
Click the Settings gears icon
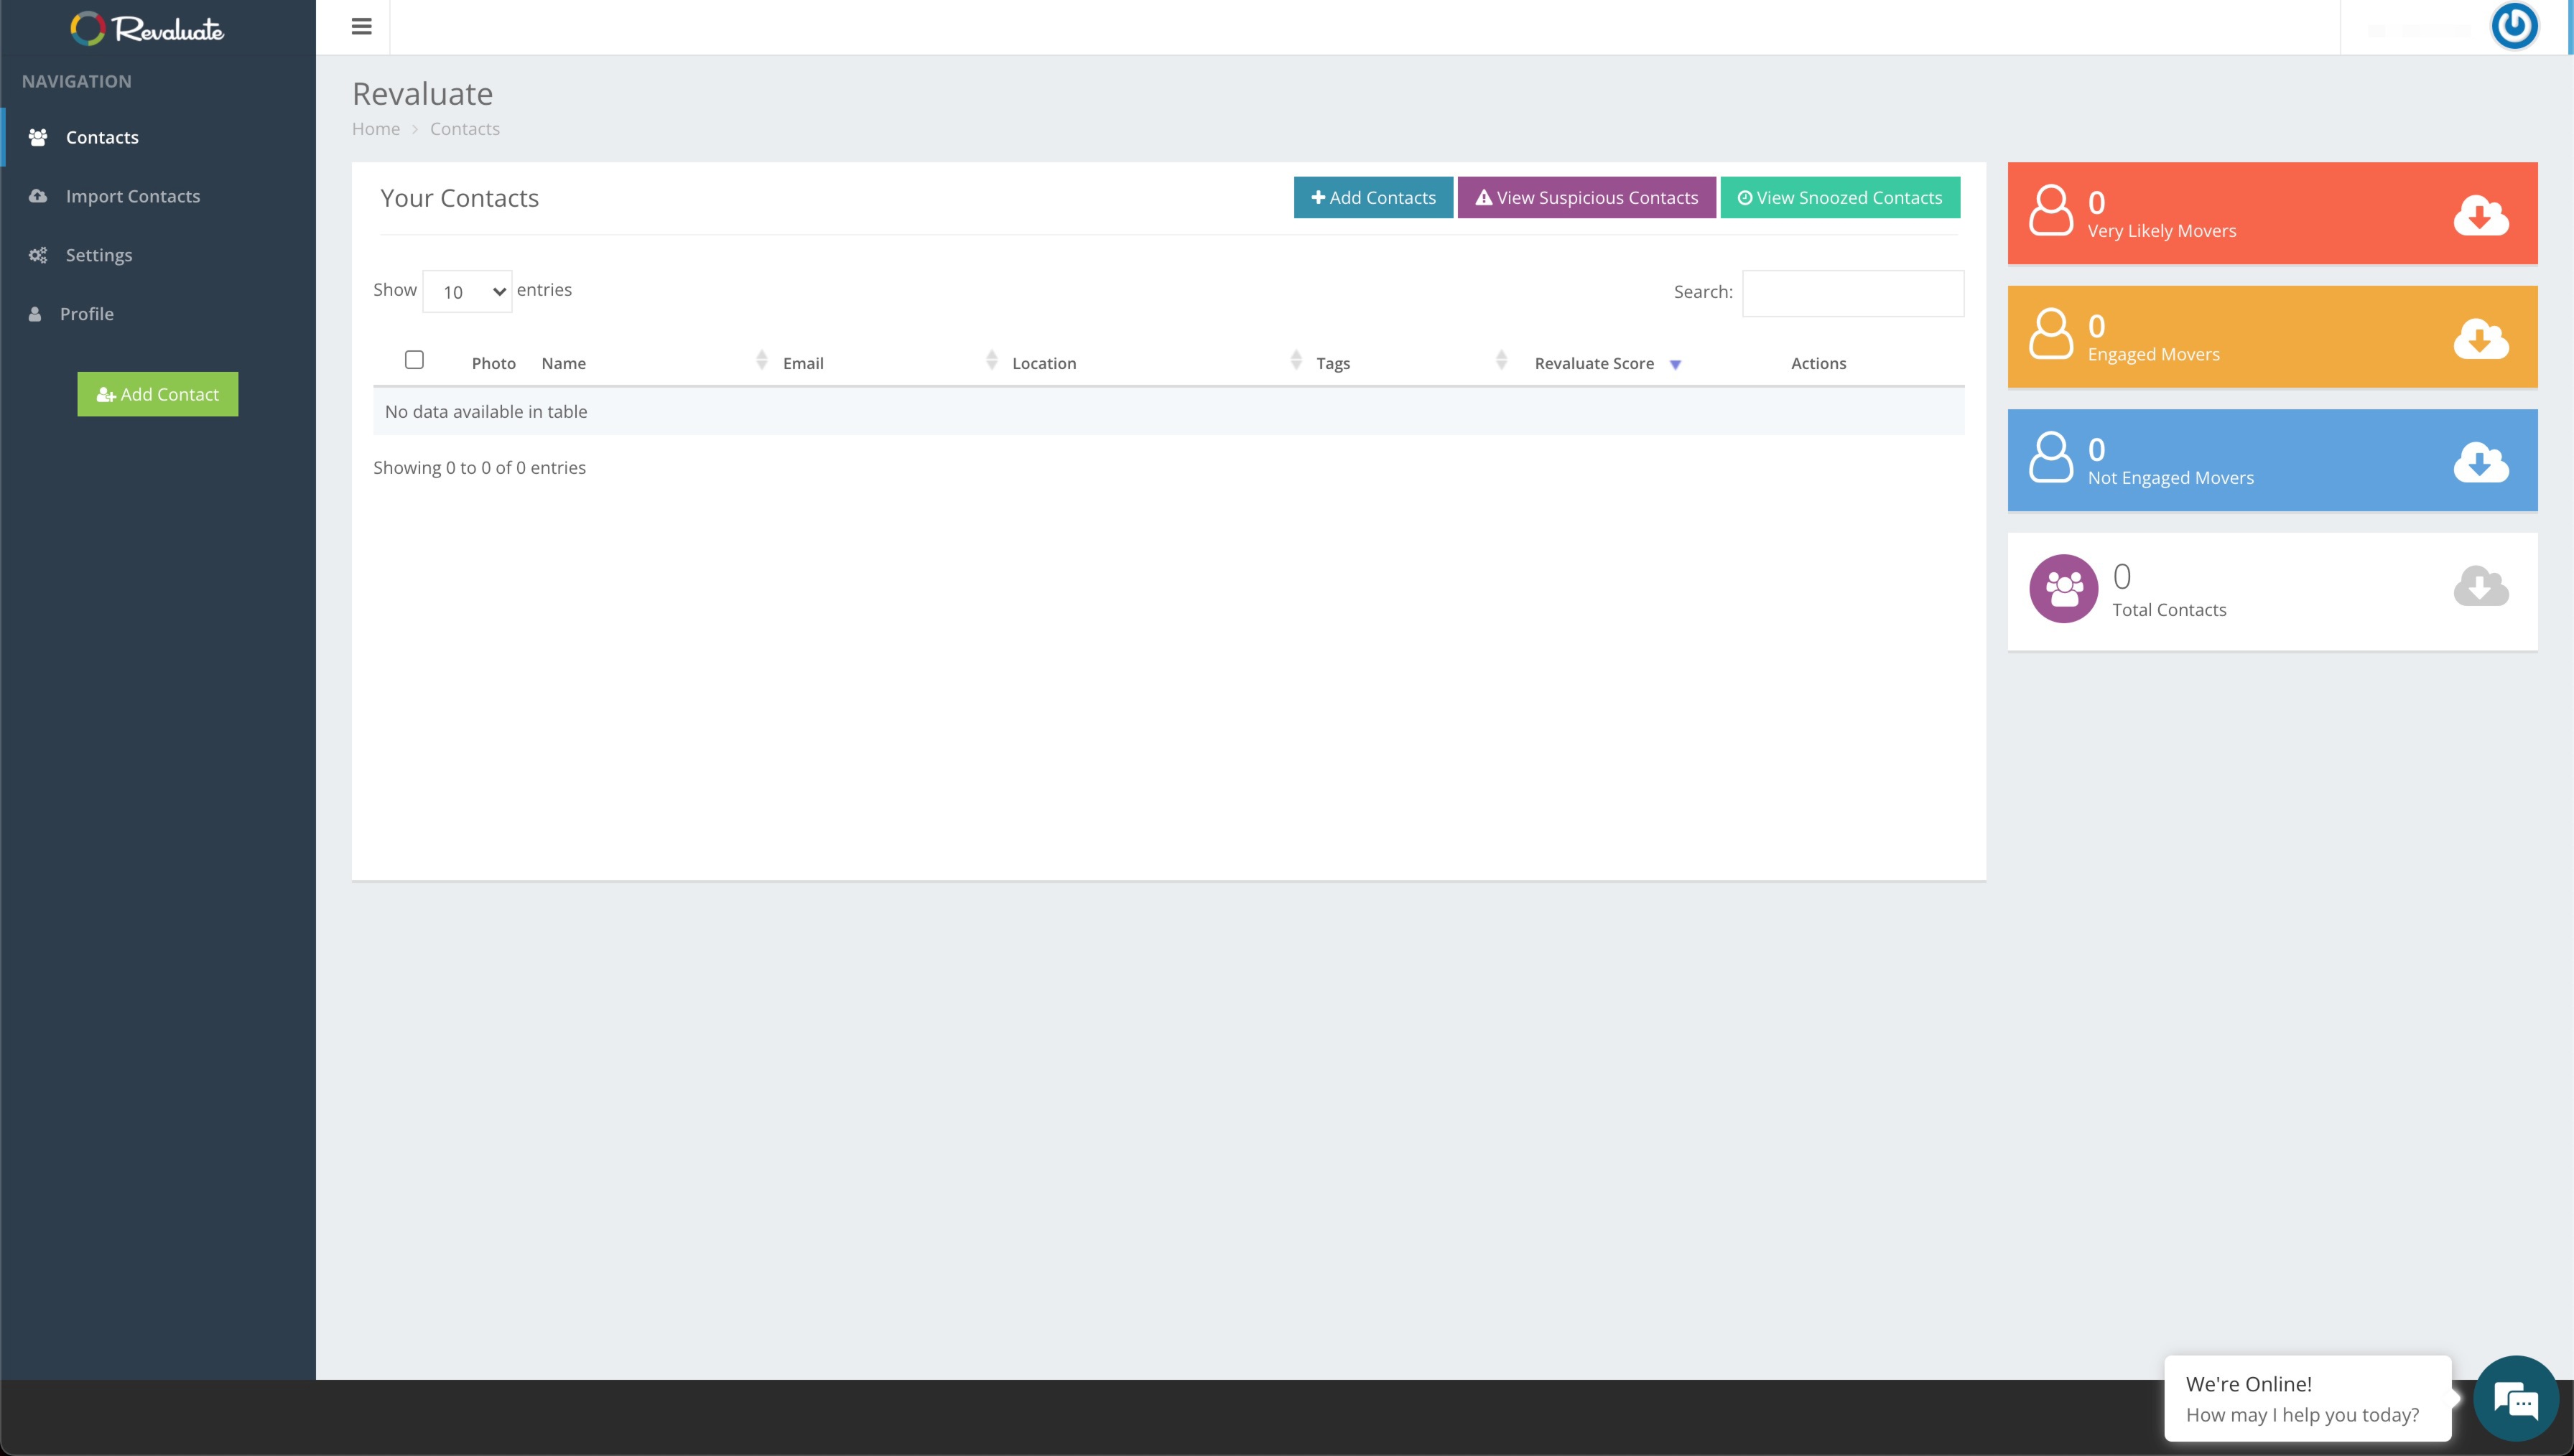click(38, 255)
